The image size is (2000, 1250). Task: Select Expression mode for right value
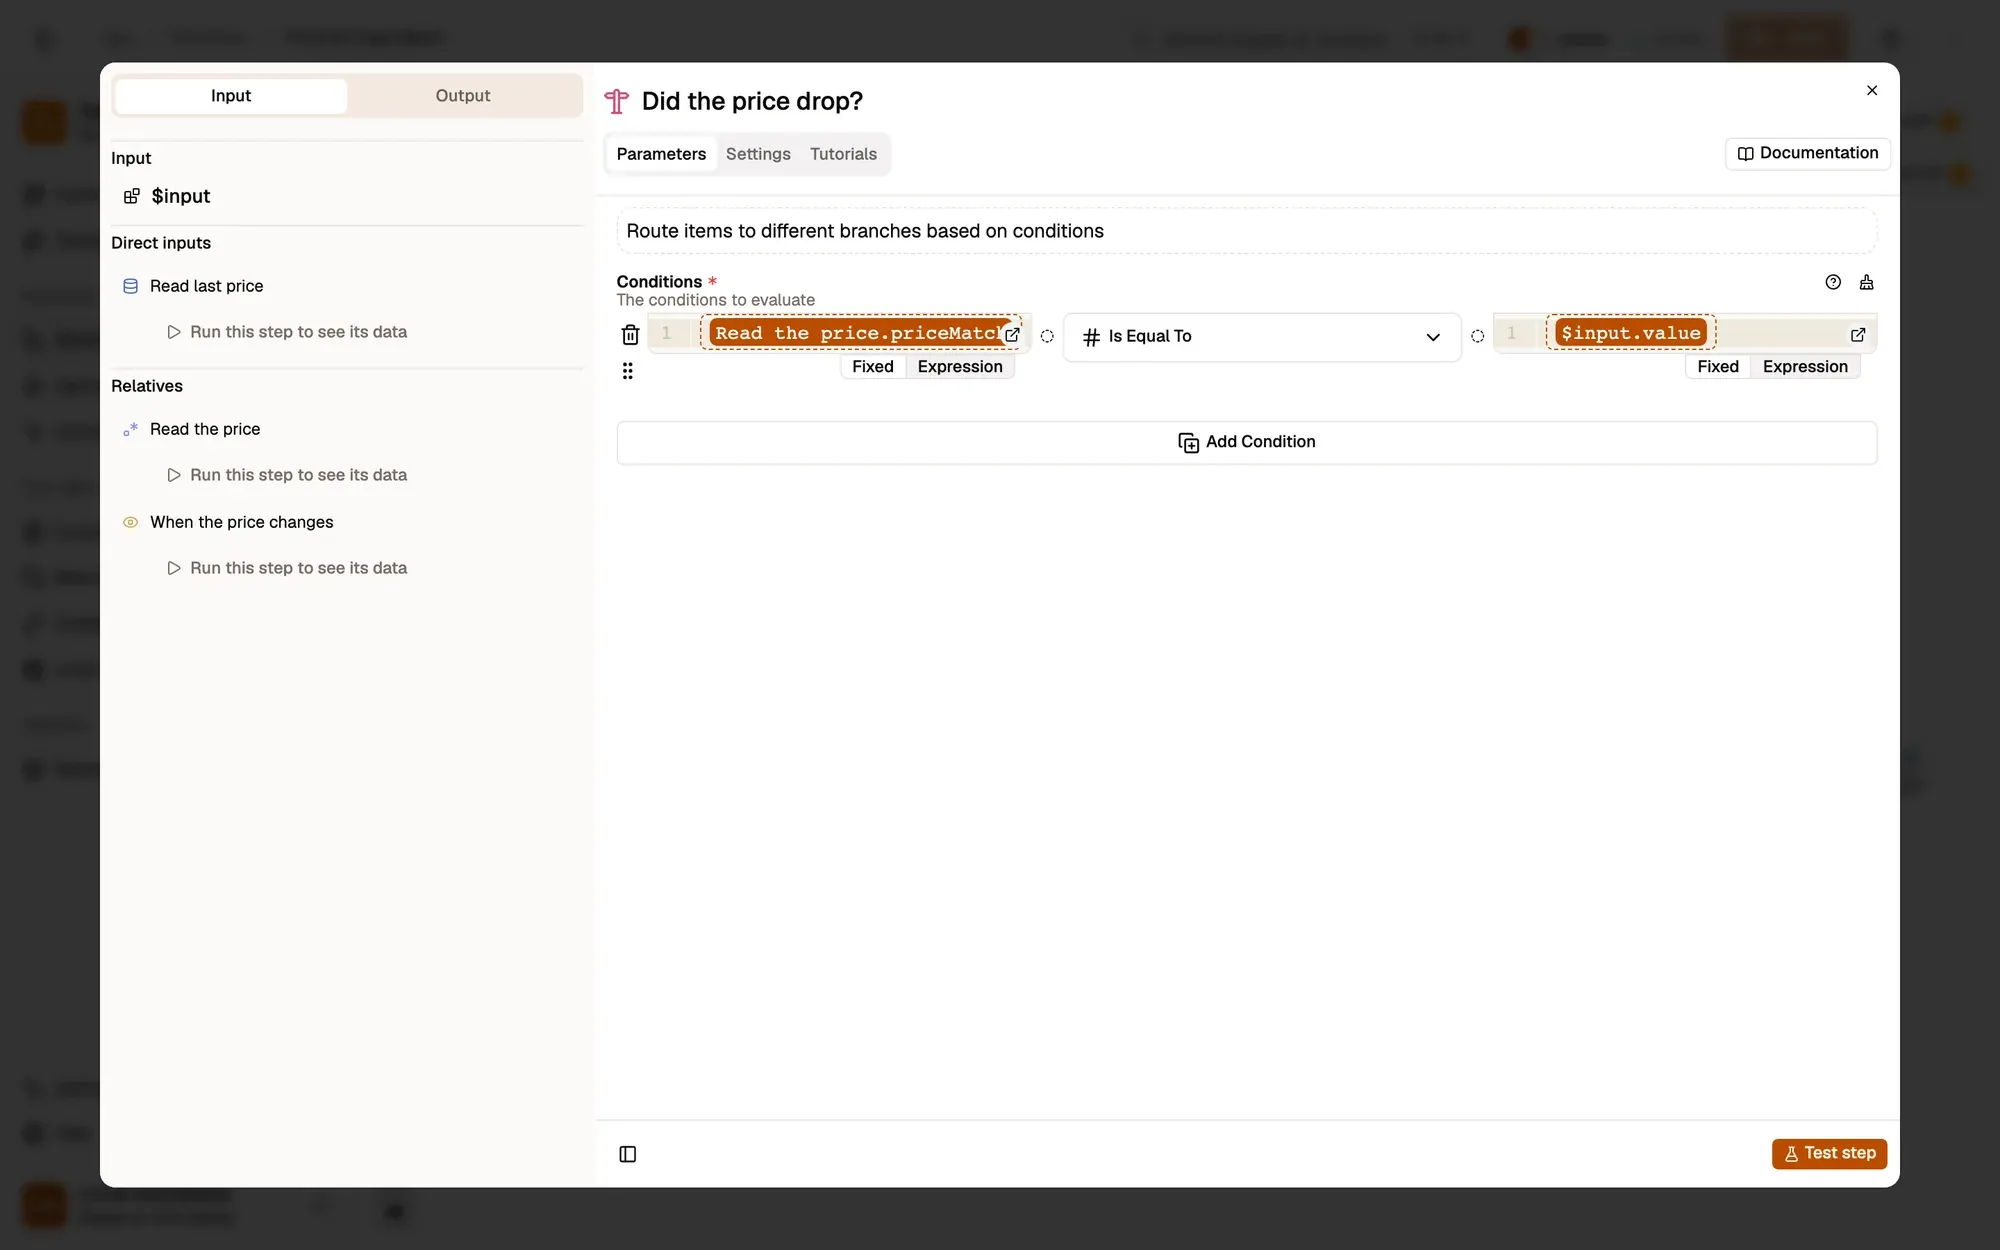coord(1805,367)
